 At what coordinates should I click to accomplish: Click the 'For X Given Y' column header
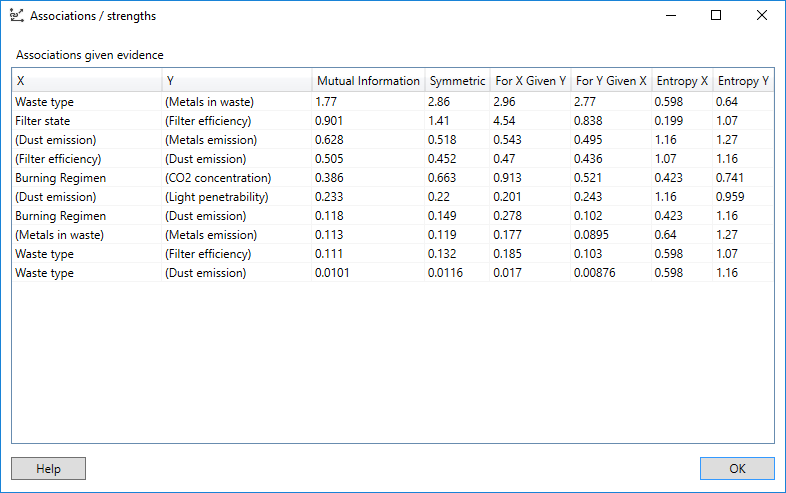point(530,81)
